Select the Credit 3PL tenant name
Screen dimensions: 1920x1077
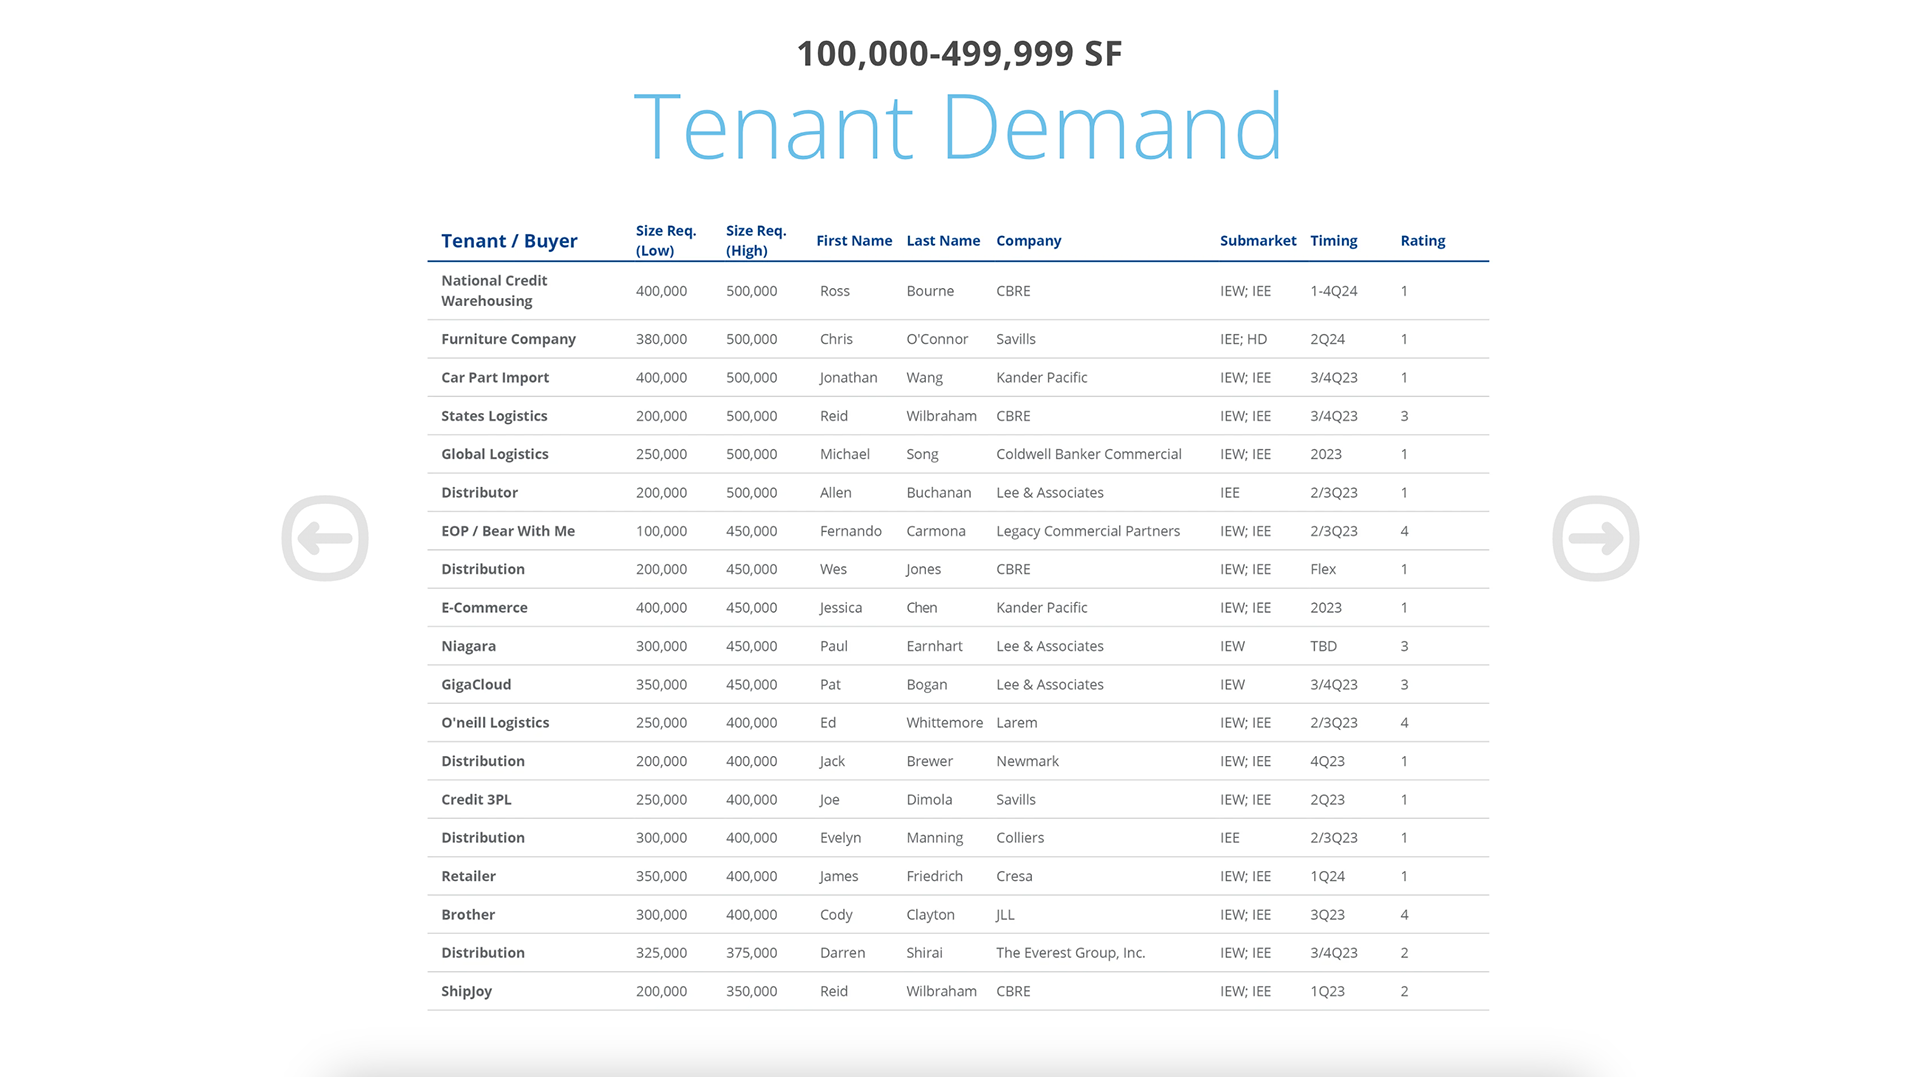coord(476,800)
